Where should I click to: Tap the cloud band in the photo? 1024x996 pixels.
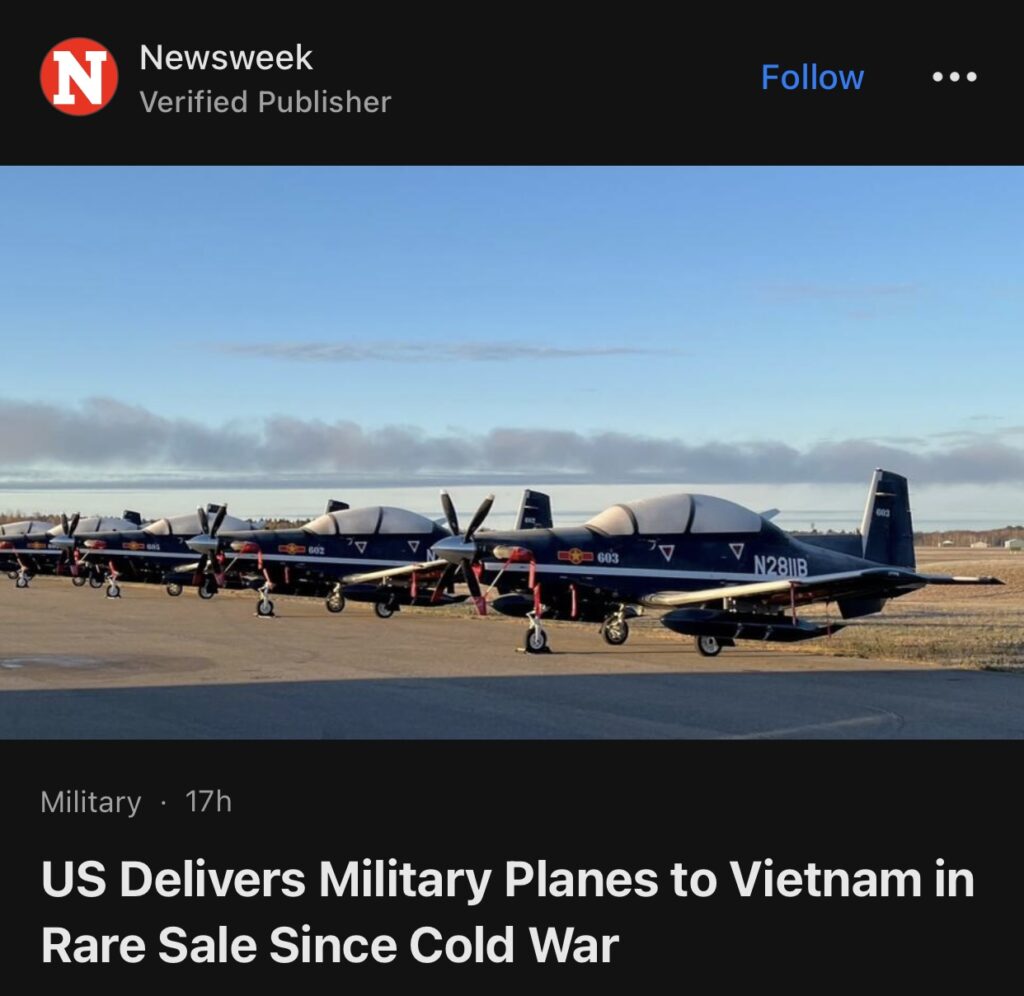click(512, 444)
